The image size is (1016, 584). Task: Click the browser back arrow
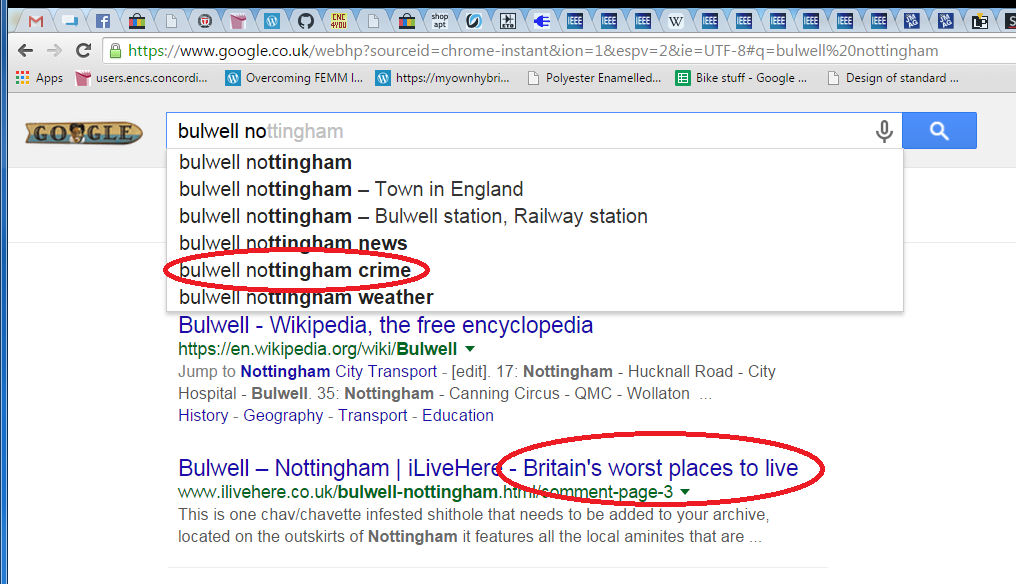pyautogui.click(x=26, y=51)
